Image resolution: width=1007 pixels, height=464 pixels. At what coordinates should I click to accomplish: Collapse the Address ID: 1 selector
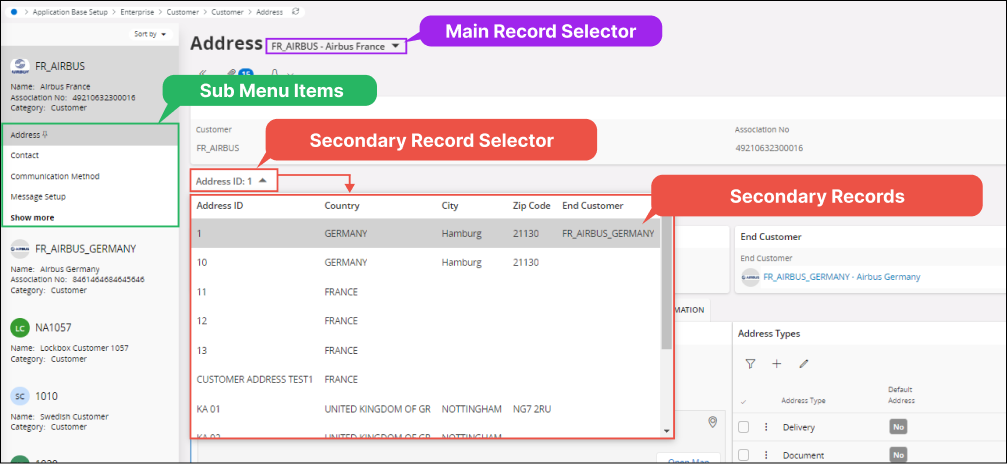234,181
